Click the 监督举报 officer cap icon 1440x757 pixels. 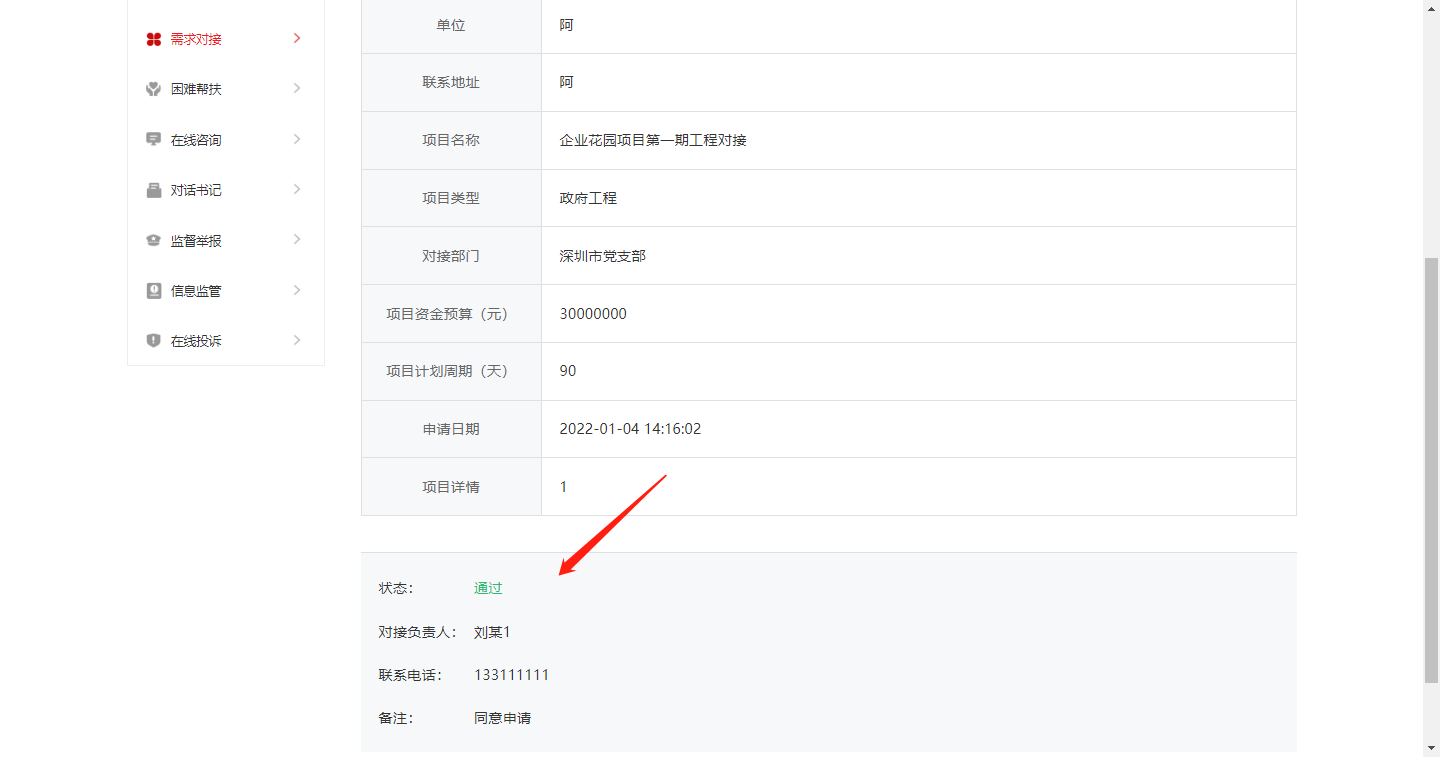[x=153, y=240]
